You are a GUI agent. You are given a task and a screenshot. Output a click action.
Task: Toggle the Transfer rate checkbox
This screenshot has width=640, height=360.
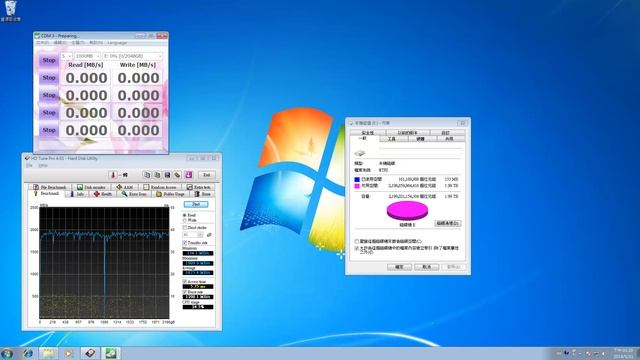coord(185,242)
